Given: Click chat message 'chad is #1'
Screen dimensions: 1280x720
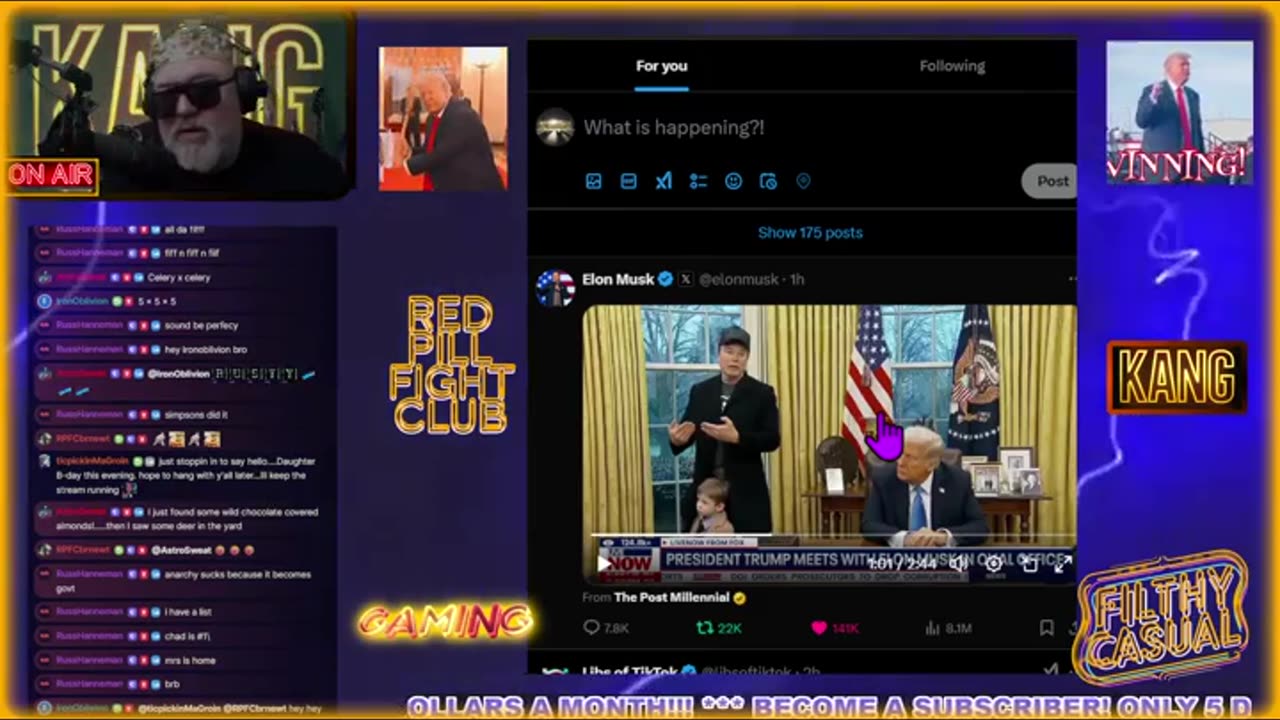Looking at the screenshot, I should (187, 636).
